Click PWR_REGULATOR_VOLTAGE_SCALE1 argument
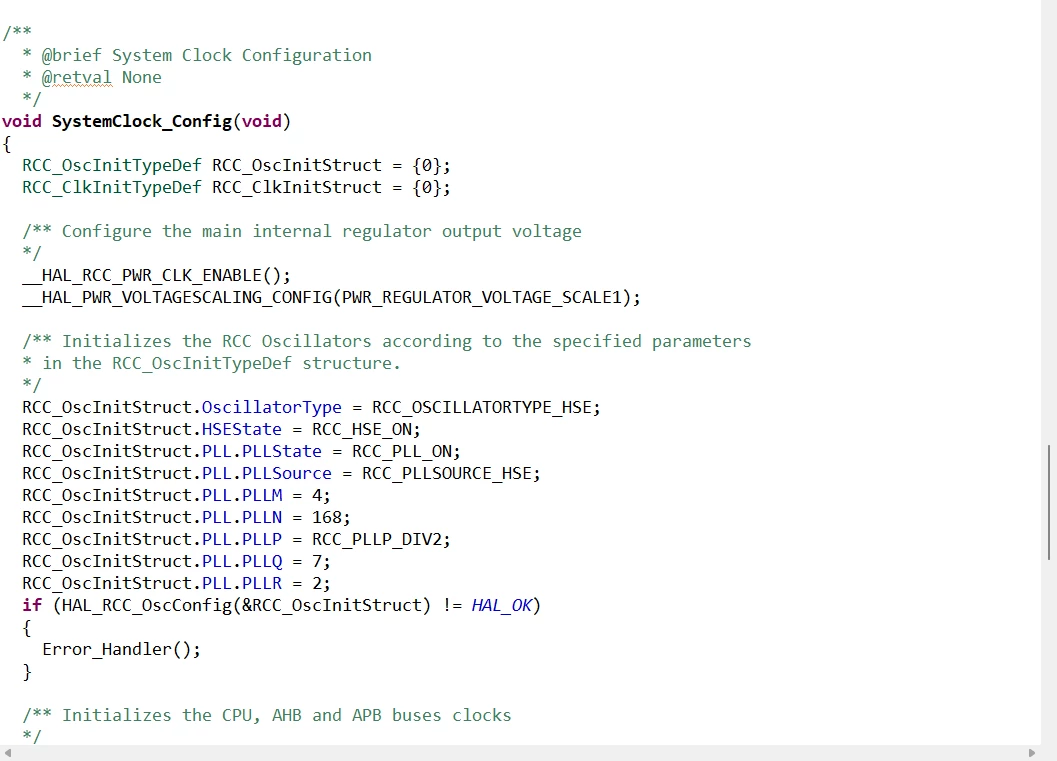1057x761 pixels. pos(481,297)
